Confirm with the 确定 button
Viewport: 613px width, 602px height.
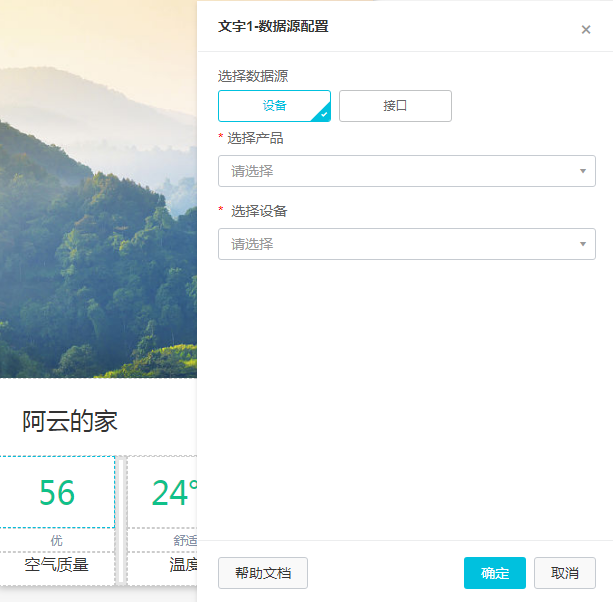[x=495, y=573]
